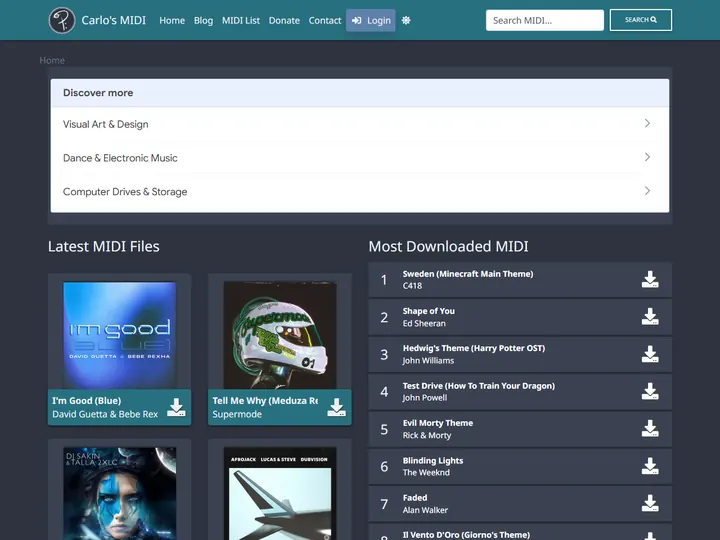Click the Login button

(371, 20)
